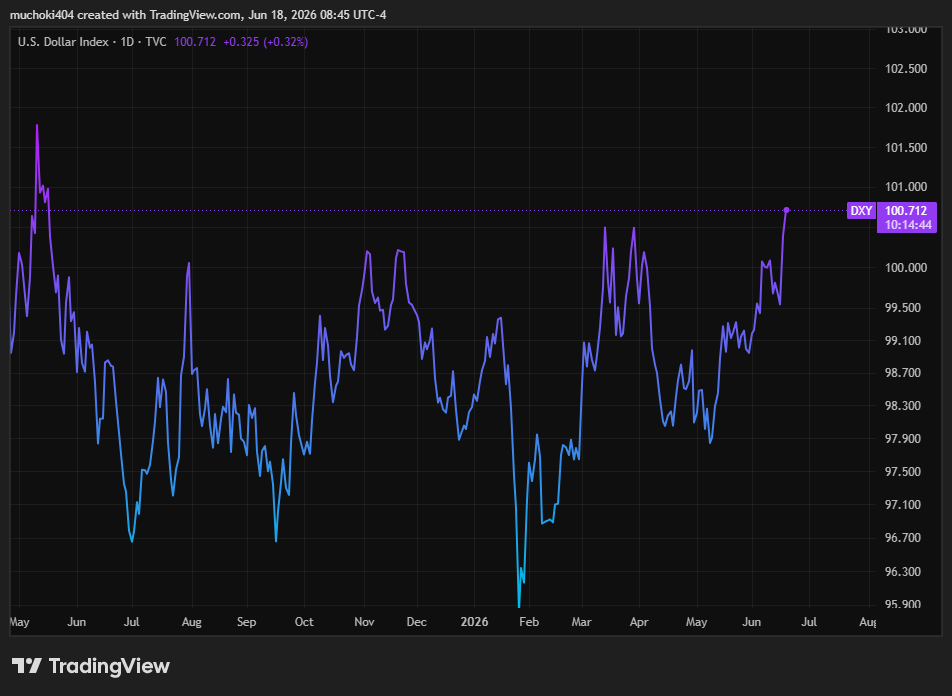Viewport: 952px width, 696px height.
Task: Click the 100.712 current price tag
Action: (906, 211)
